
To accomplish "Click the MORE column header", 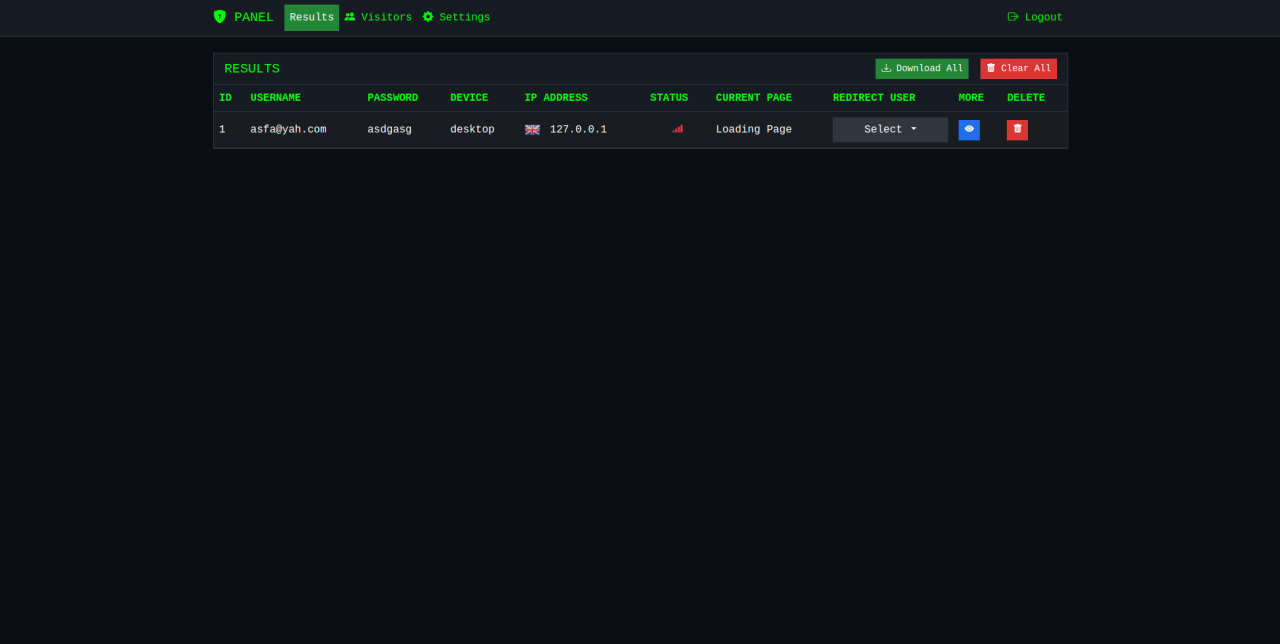I will tap(971, 98).
